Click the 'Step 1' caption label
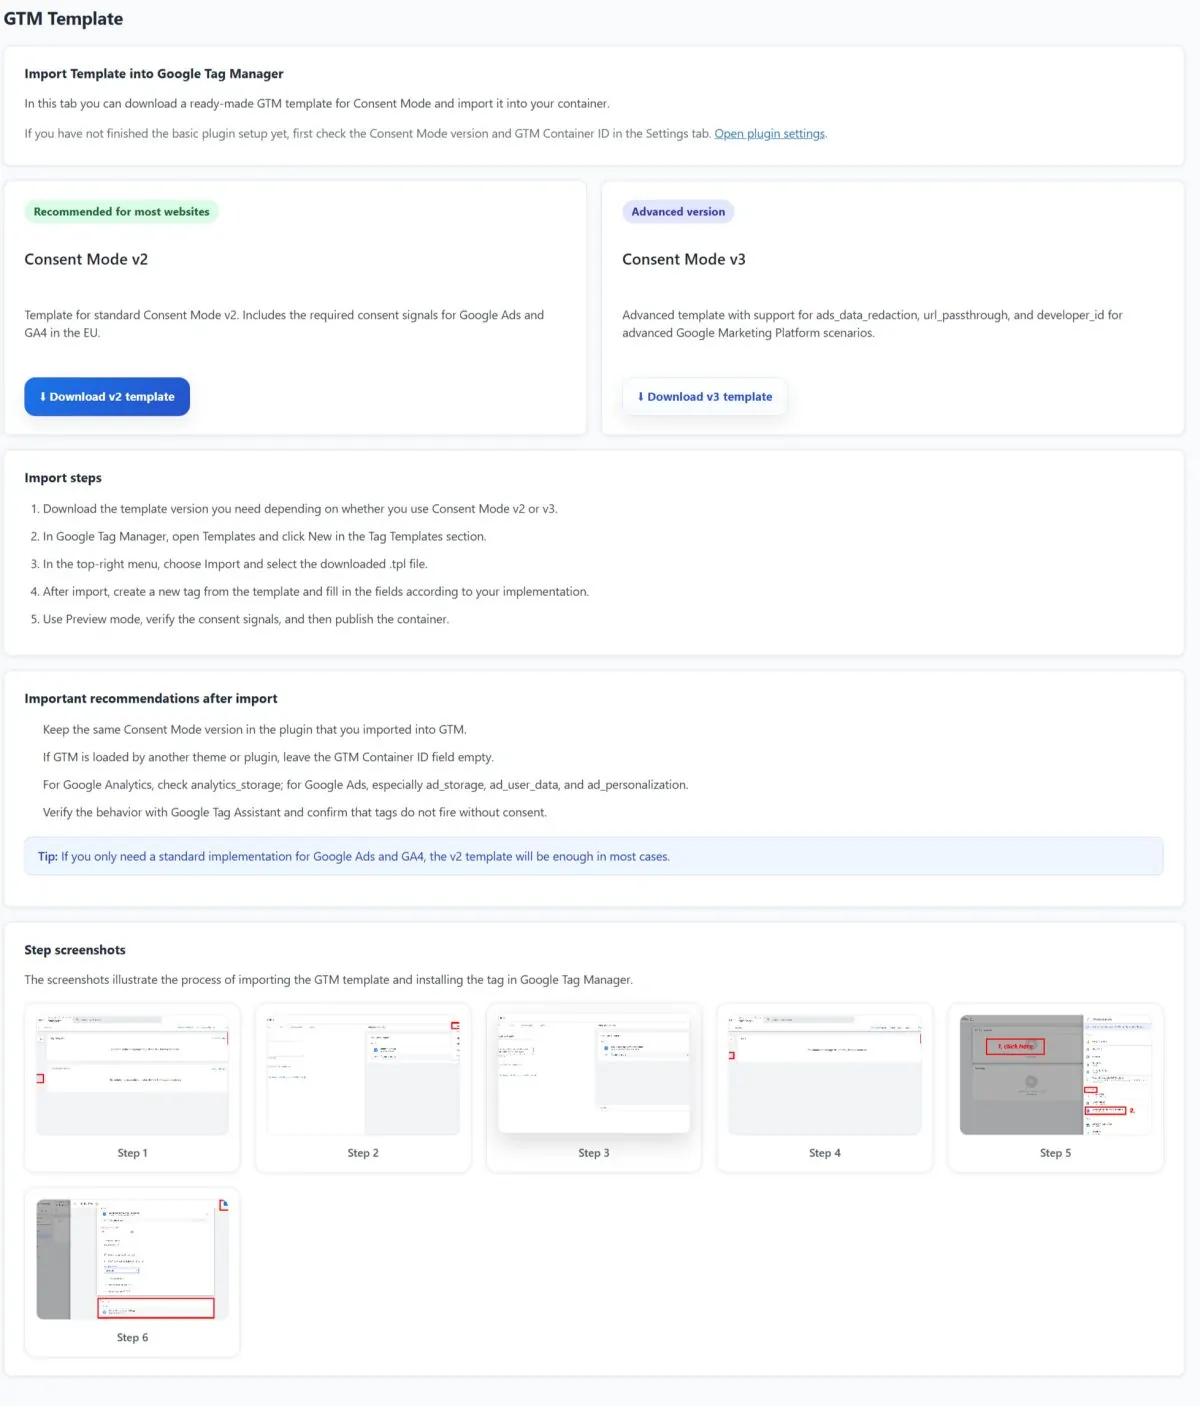The image size is (1200, 1406). click(132, 1153)
